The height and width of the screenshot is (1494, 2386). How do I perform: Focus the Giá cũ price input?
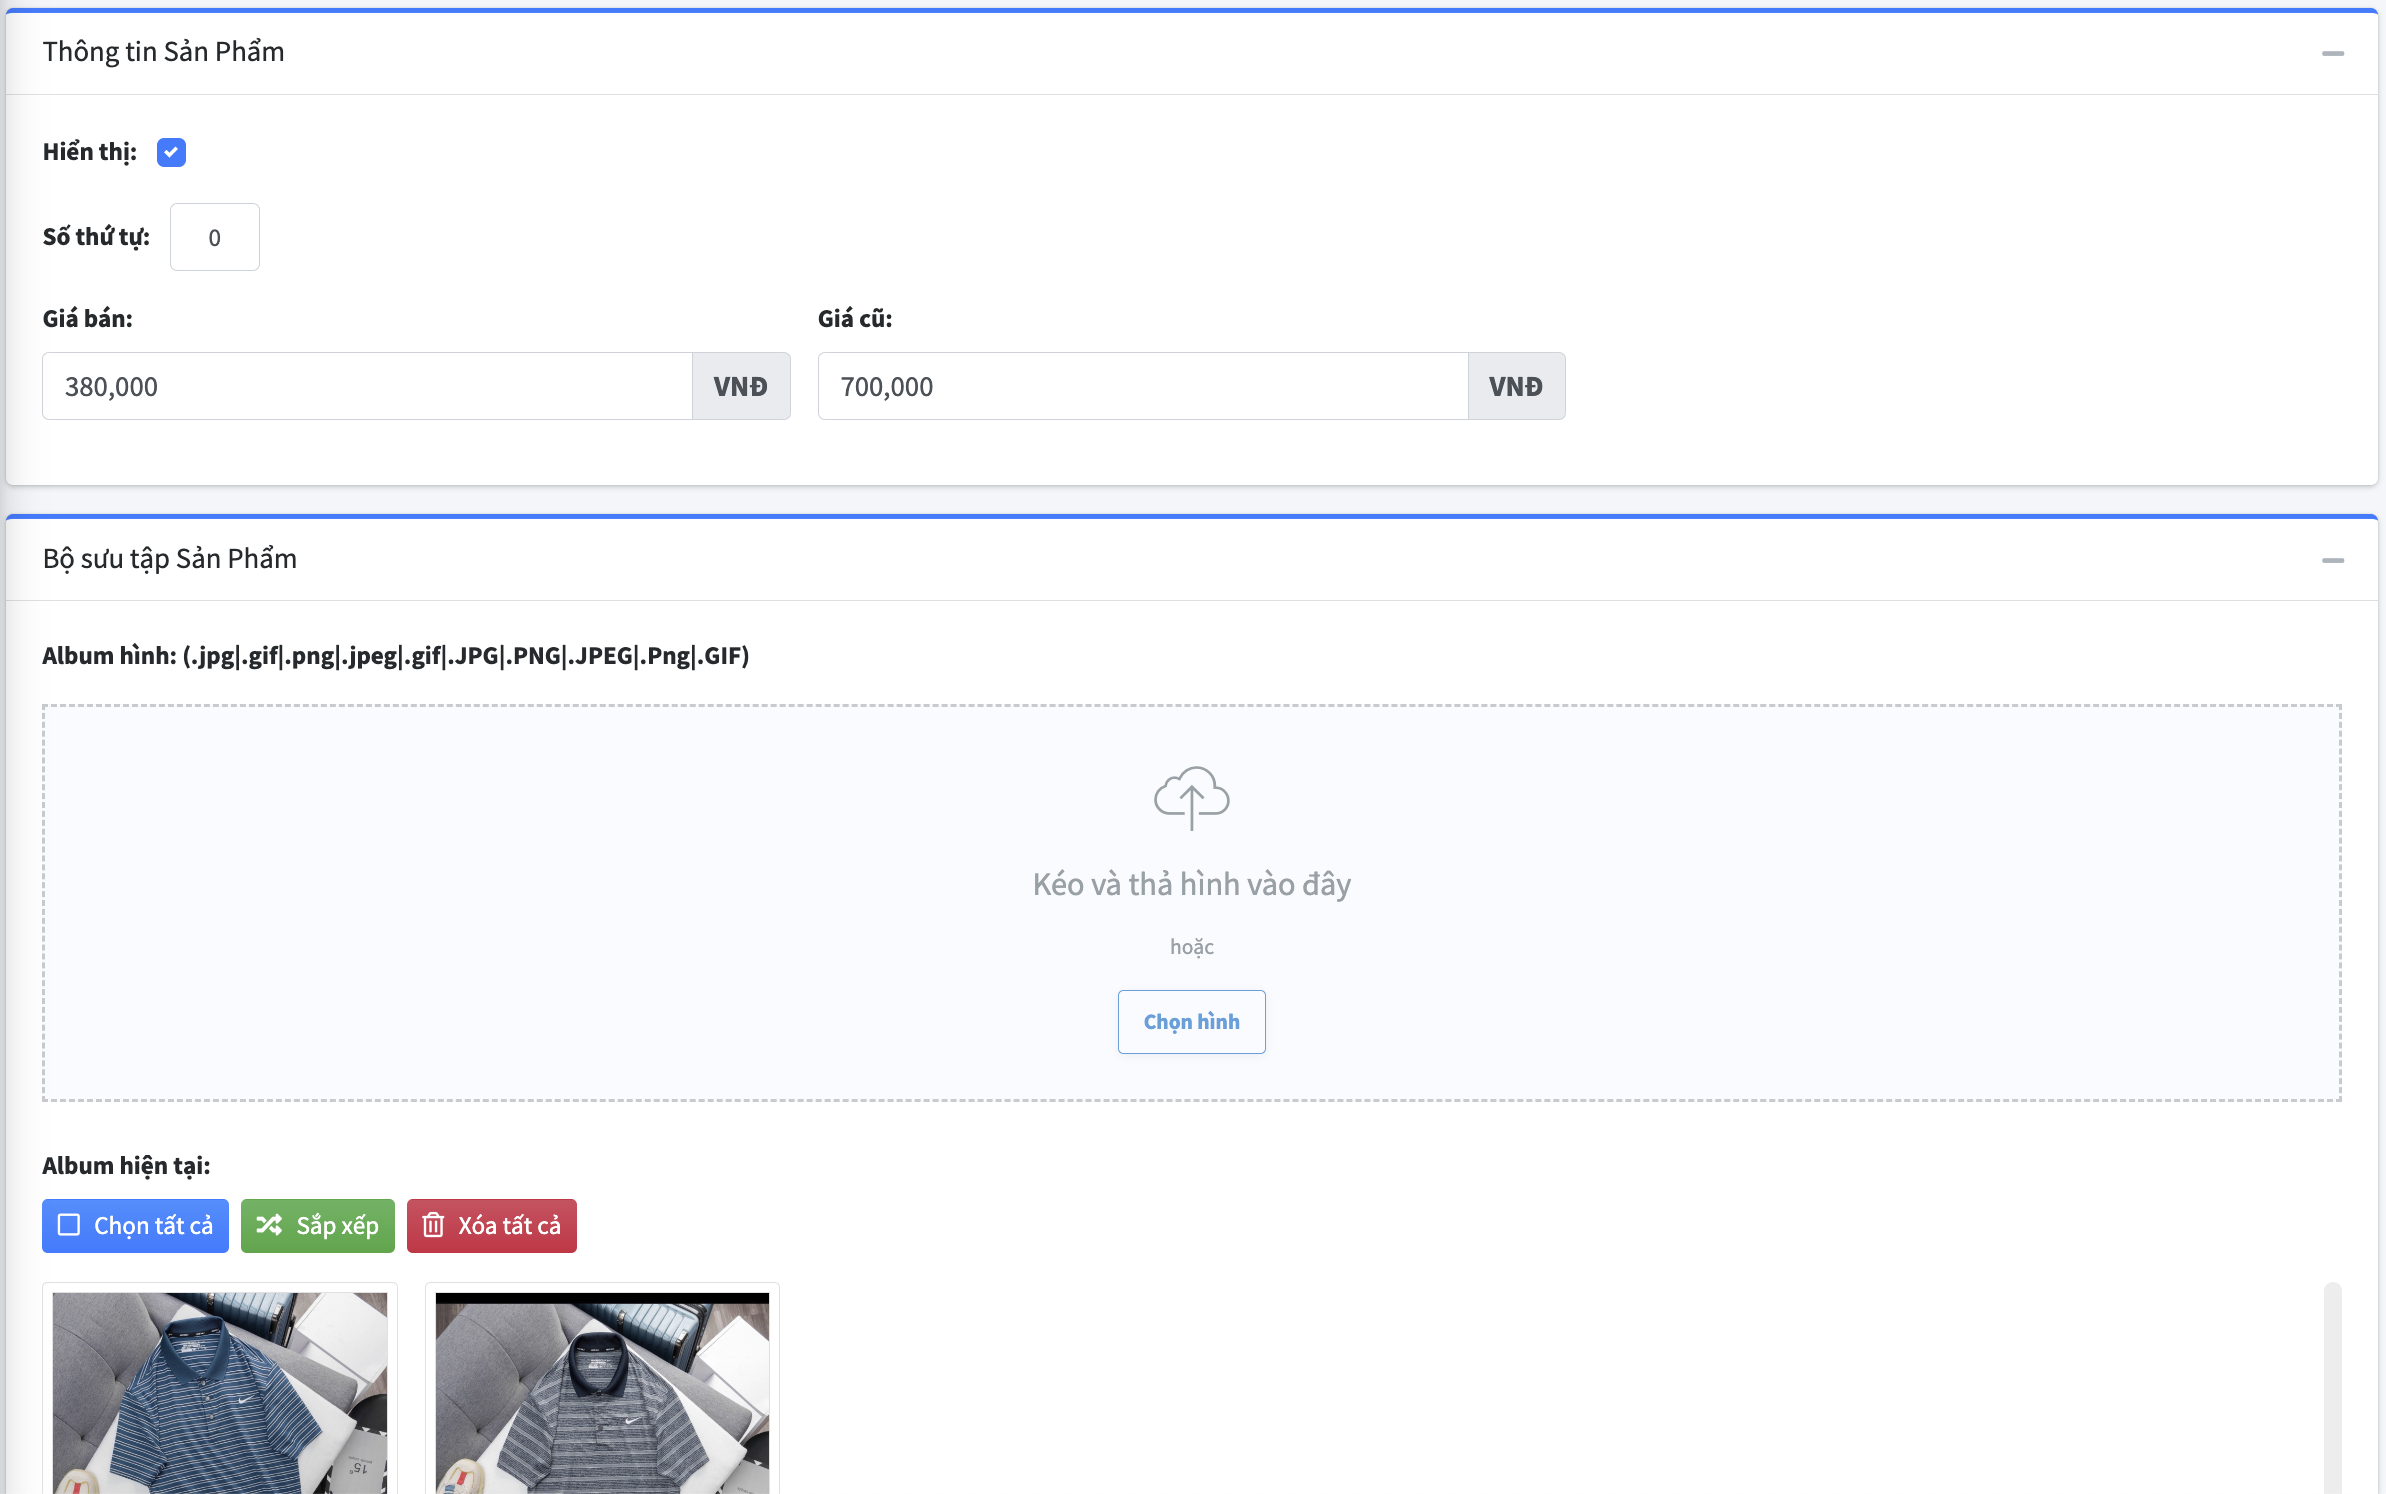tap(1142, 386)
